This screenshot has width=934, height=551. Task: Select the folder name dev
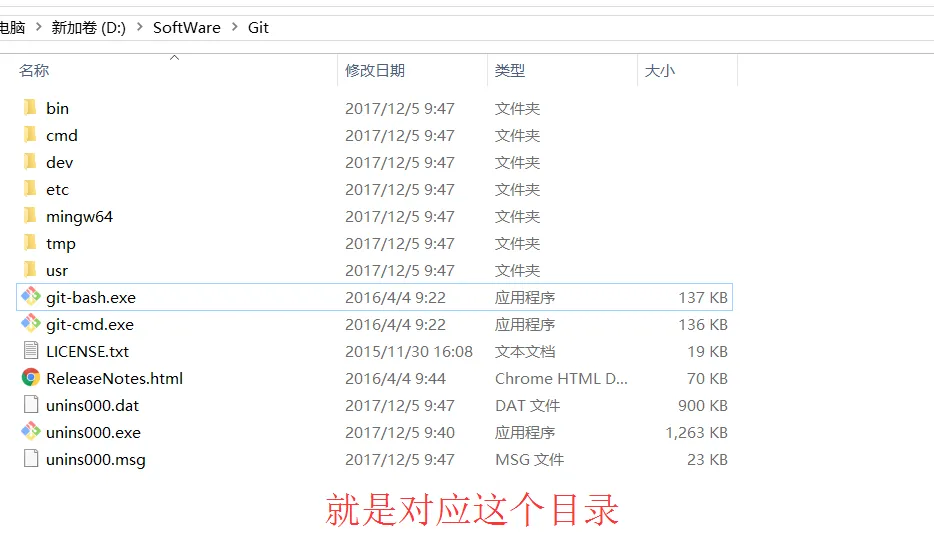(x=60, y=163)
